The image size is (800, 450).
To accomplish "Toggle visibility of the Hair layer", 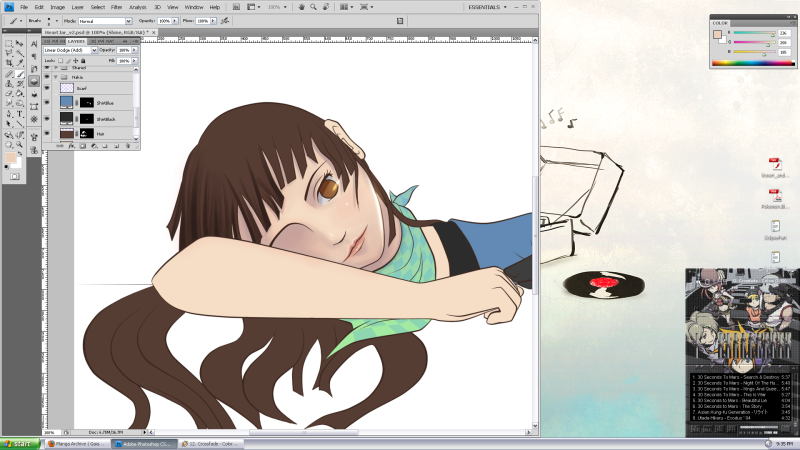I will 46,132.
